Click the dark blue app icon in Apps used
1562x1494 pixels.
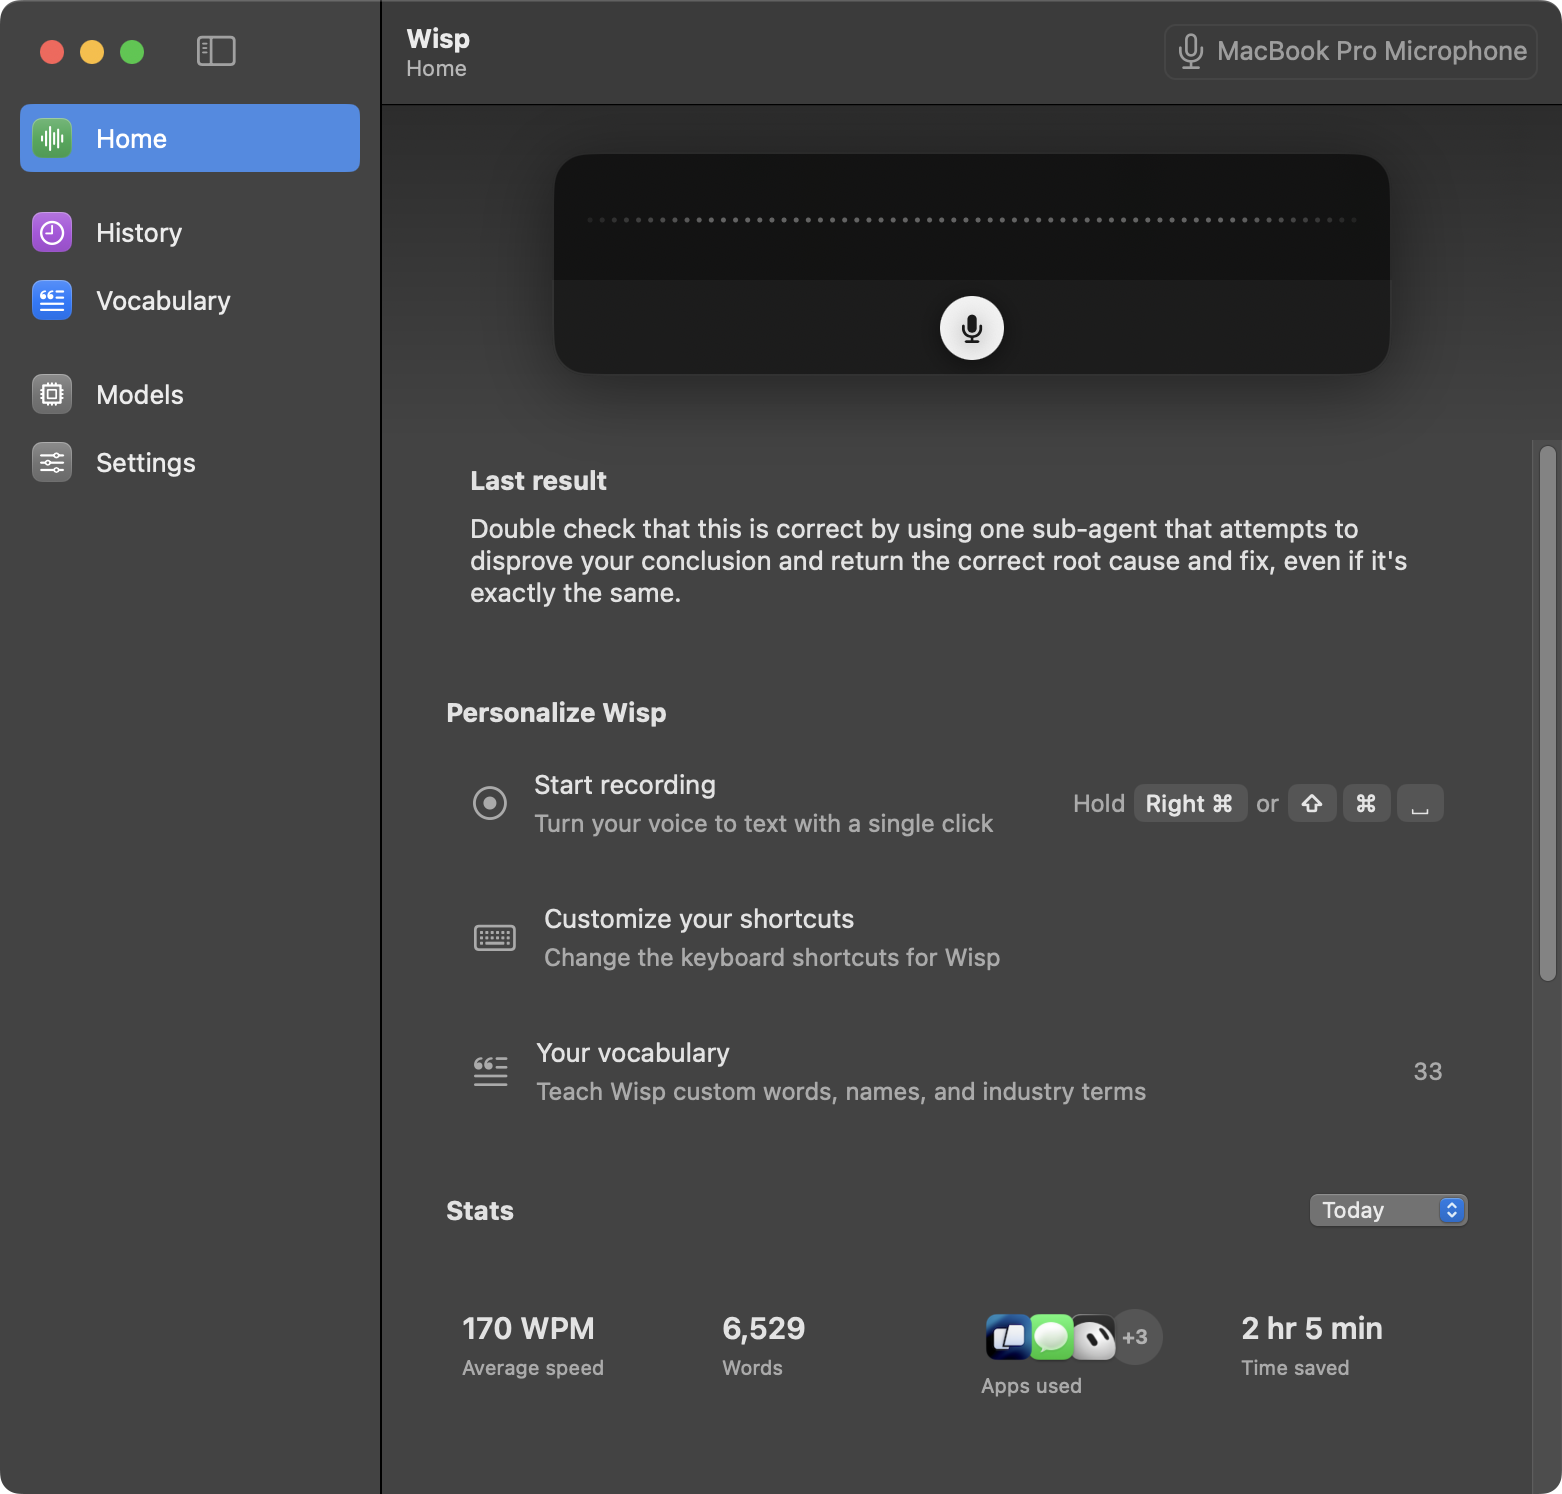tap(1009, 1337)
